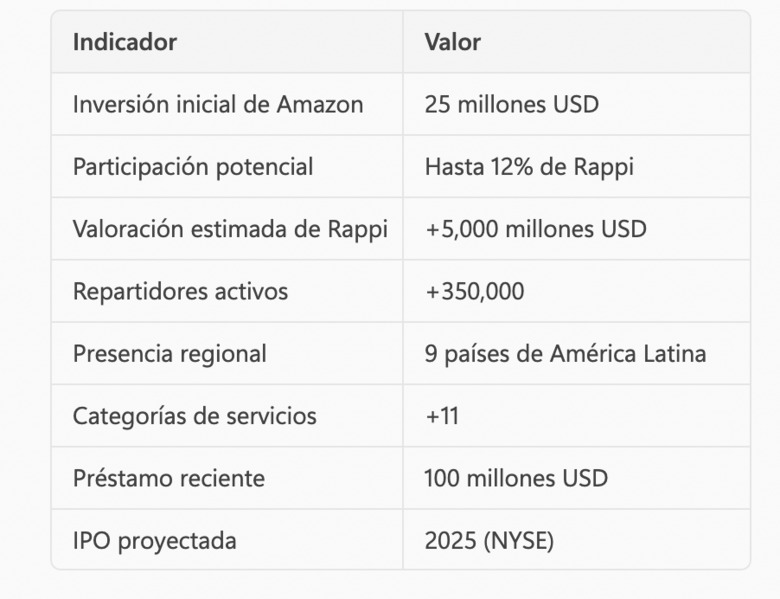Click the Indicador column header
Image resolution: width=780 pixels, height=599 pixels.
125,42
